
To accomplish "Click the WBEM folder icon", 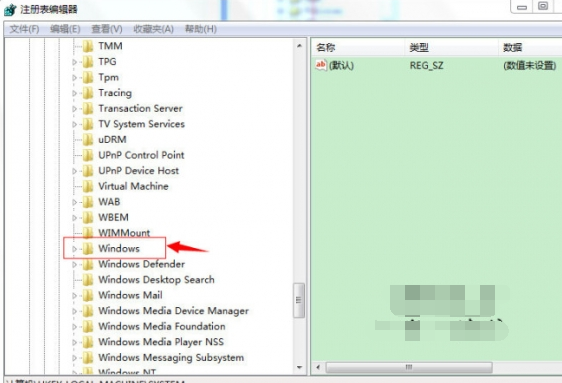I will (x=88, y=217).
